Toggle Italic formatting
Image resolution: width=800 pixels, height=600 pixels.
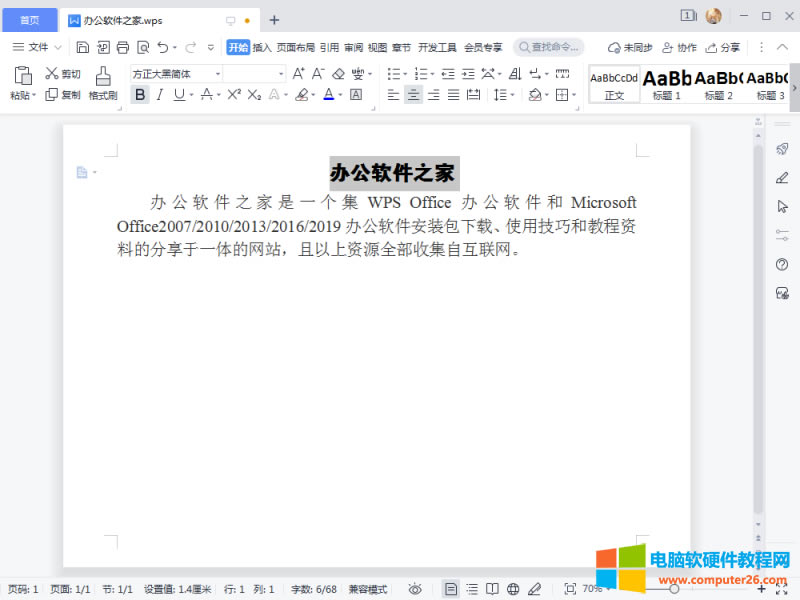click(x=159, y=95)
